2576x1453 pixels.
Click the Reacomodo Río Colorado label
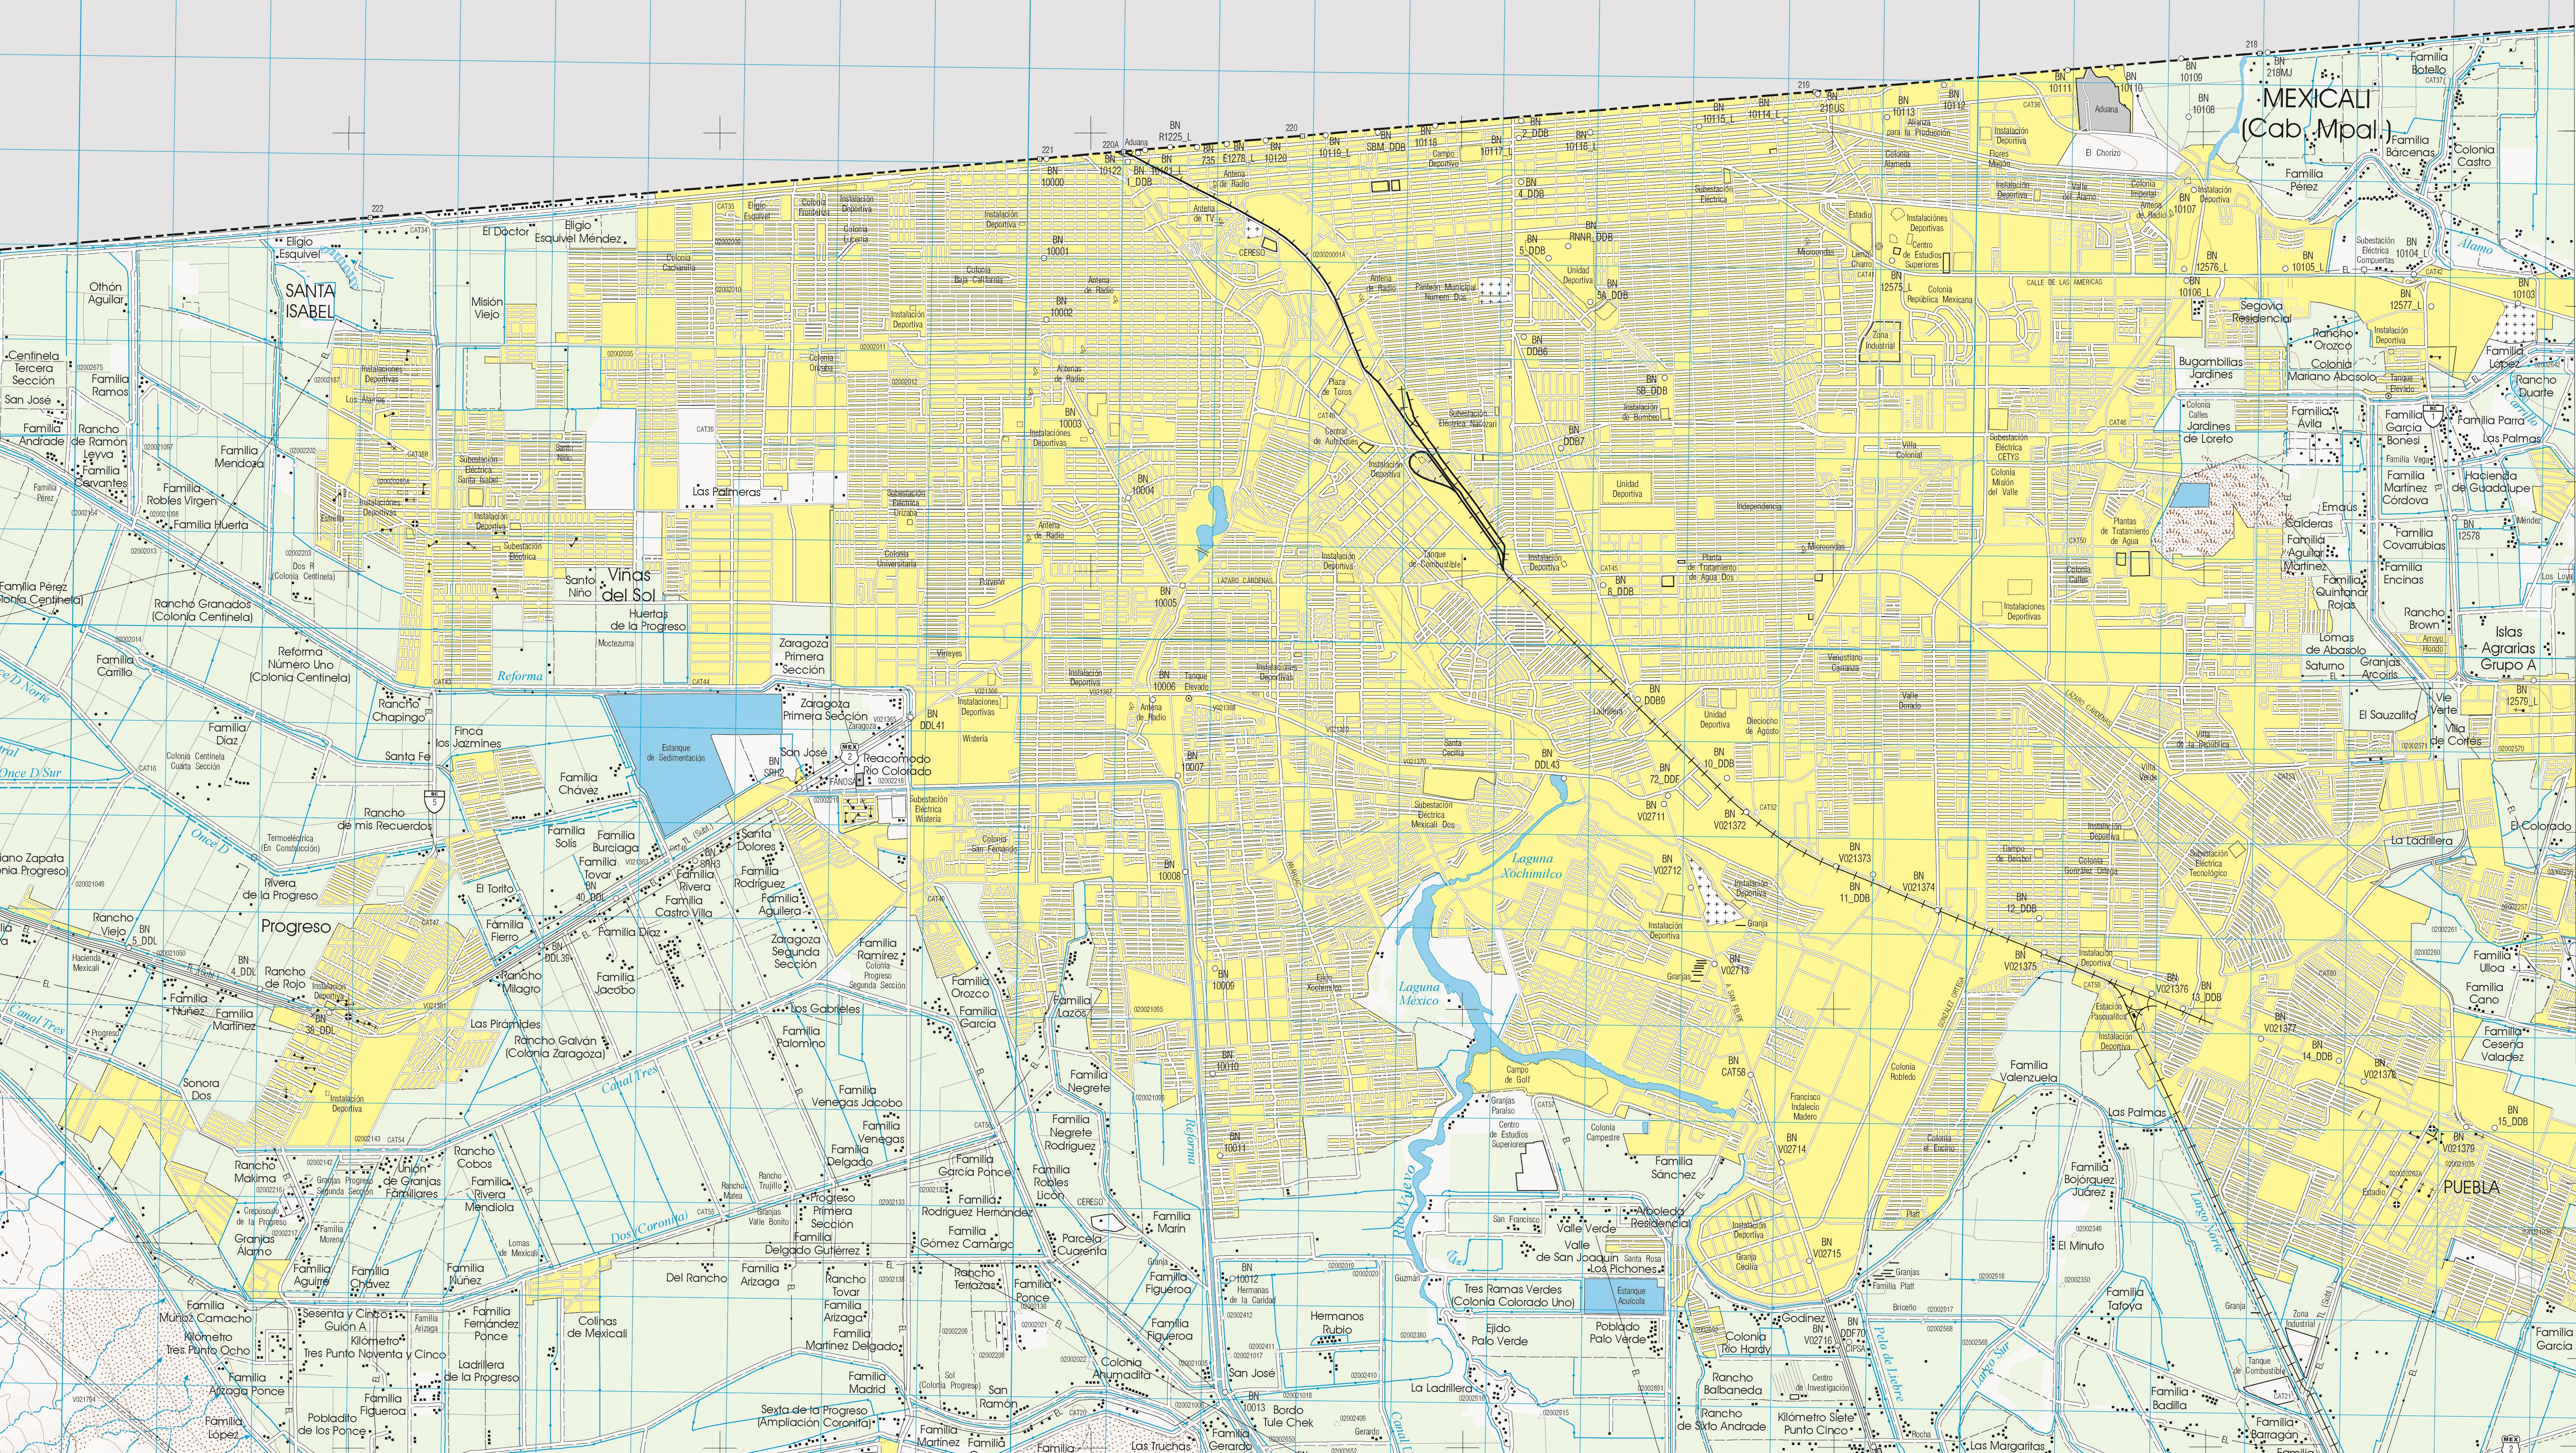[898, 765]
